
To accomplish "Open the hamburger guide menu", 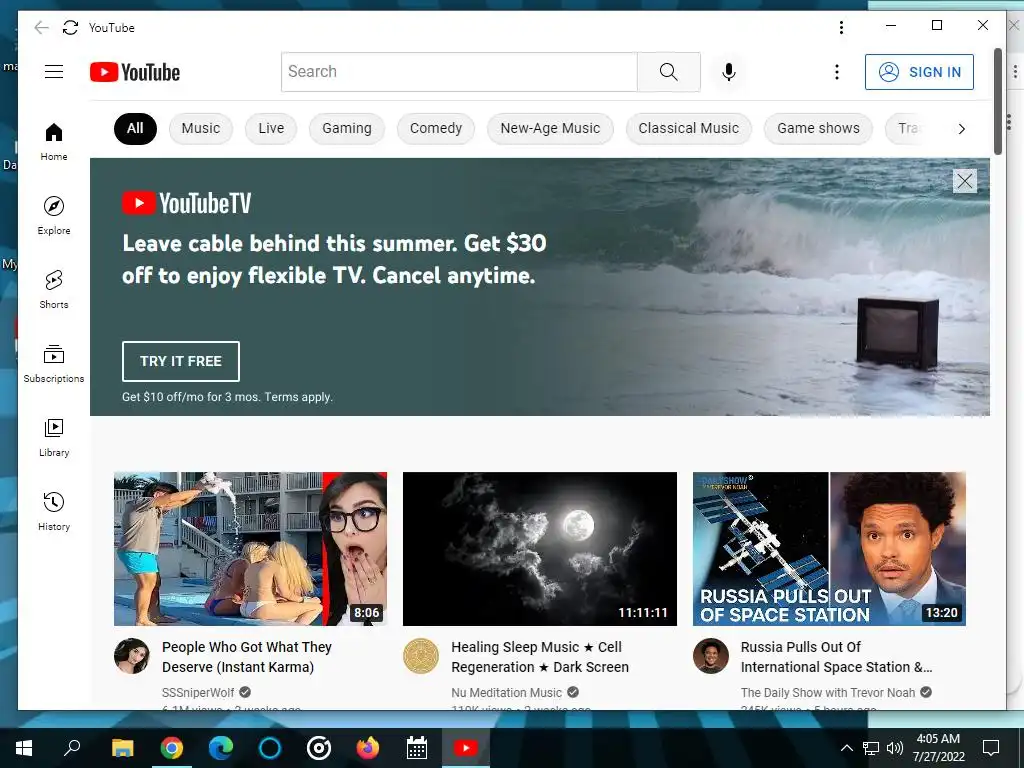I will [x=54, y=72].
